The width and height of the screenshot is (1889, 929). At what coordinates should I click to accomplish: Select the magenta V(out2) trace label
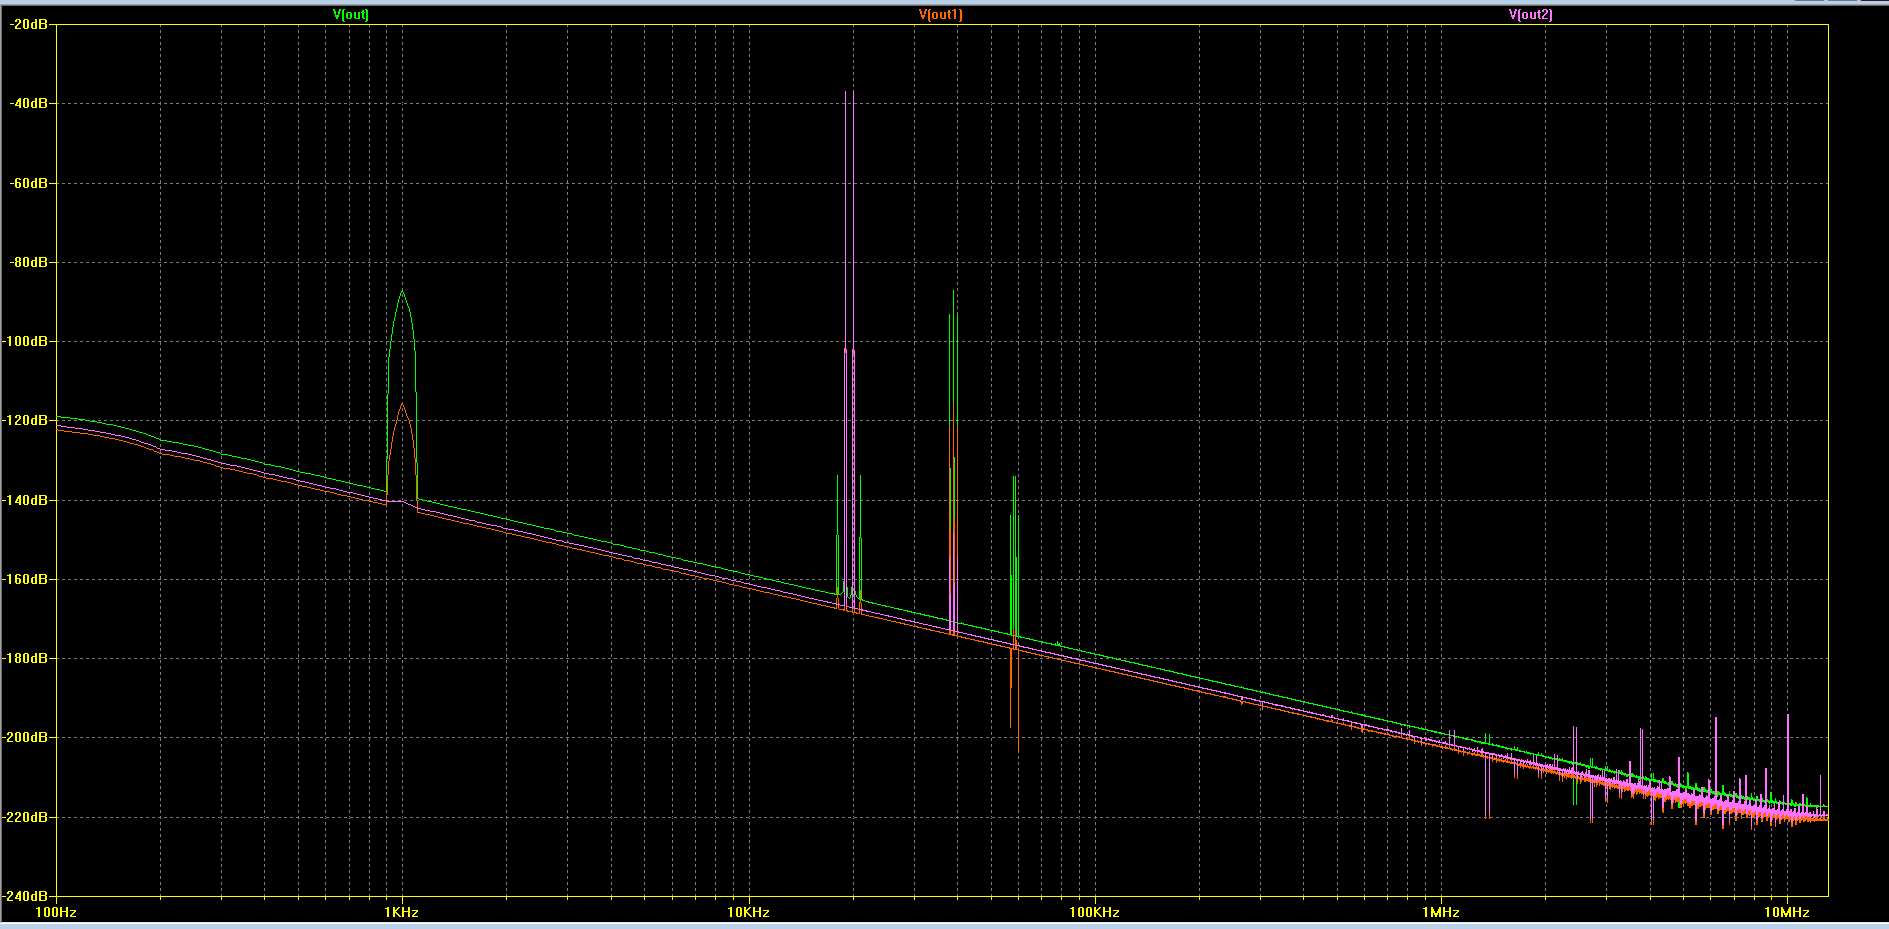[x=1530, y=14]
